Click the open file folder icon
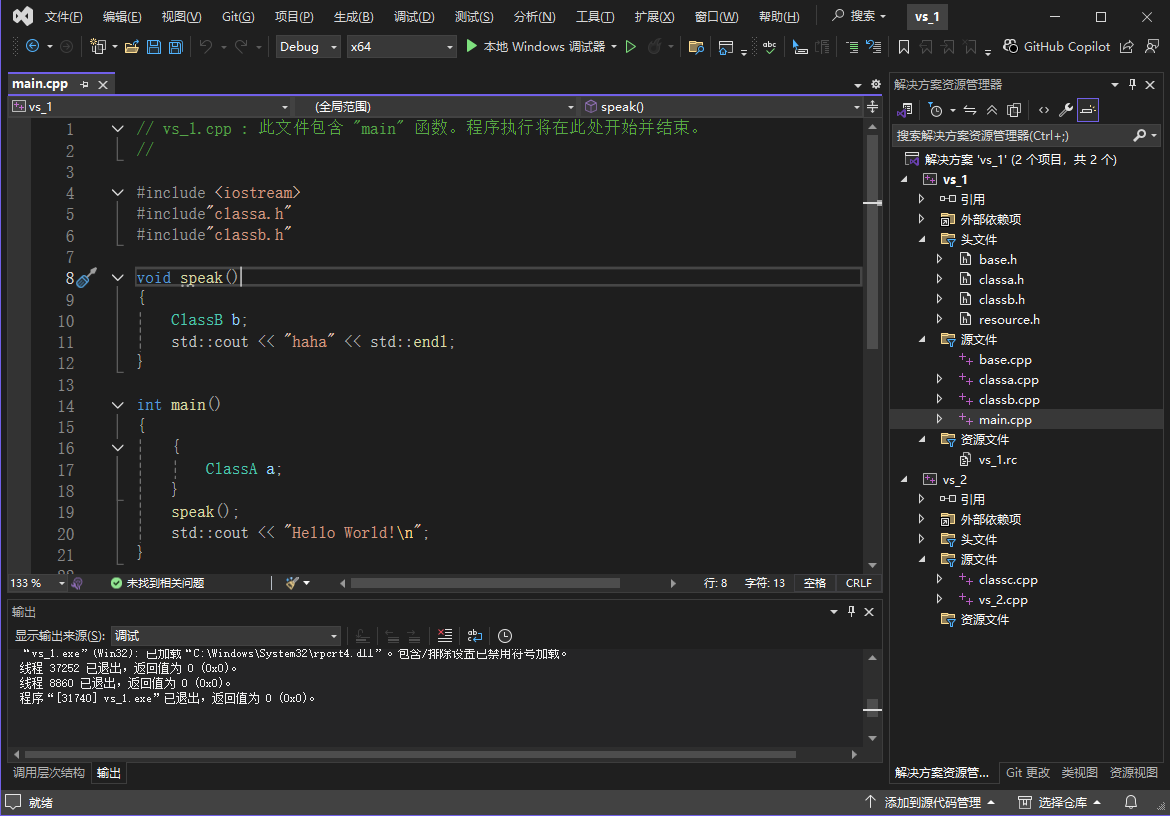The height and width of the screenshot is (816, 1170). pyautogui.click(x=131, y=46)
